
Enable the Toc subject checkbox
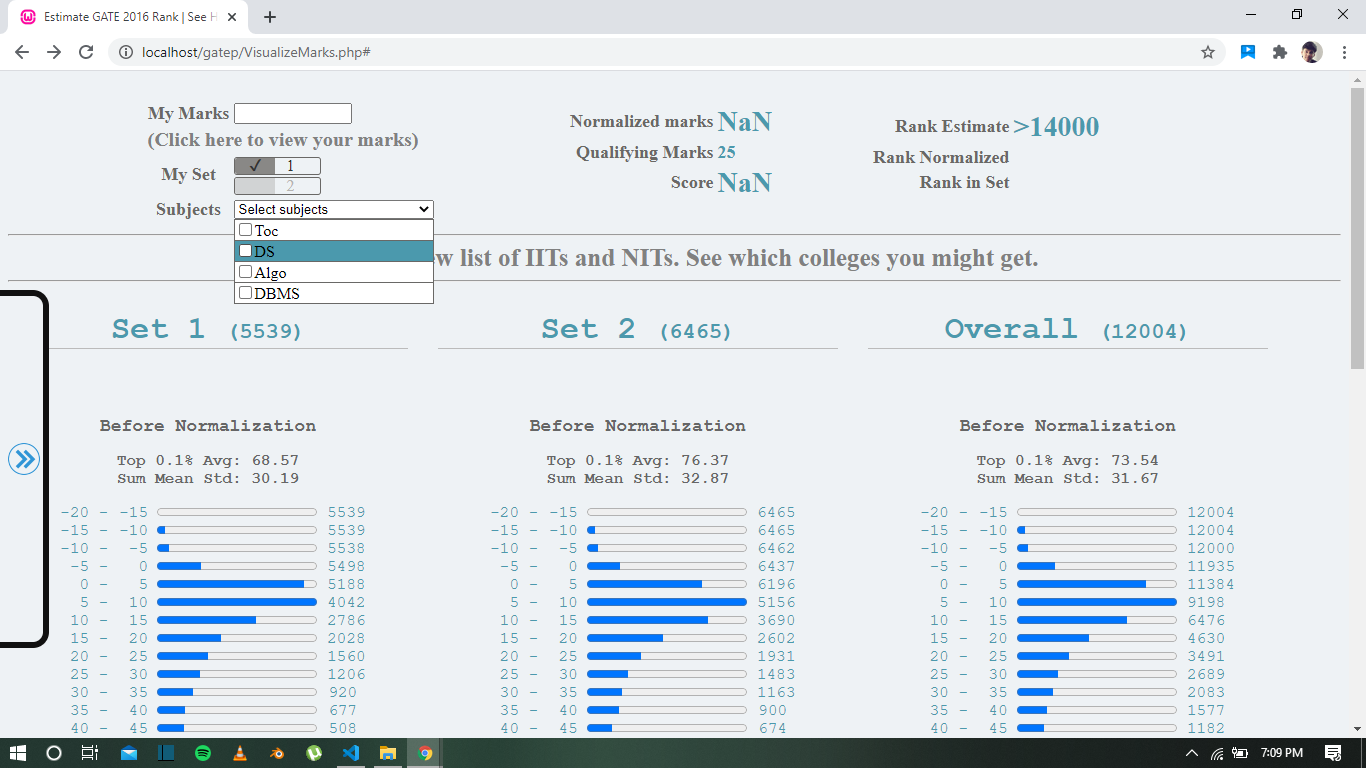[x=245, y=230]
